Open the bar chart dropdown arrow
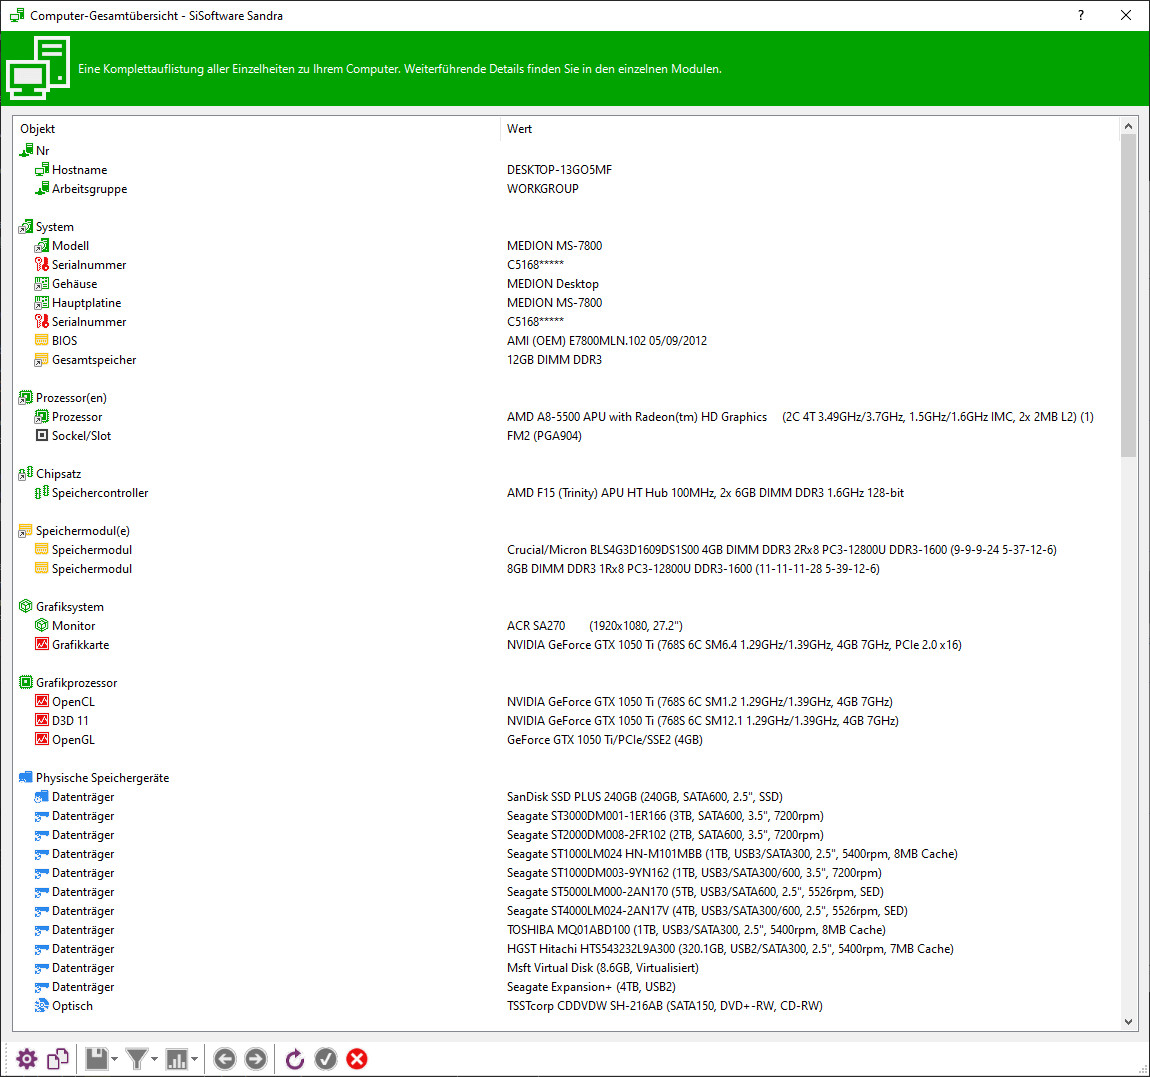The image size is (1150, 1077). coord(194,1059)
